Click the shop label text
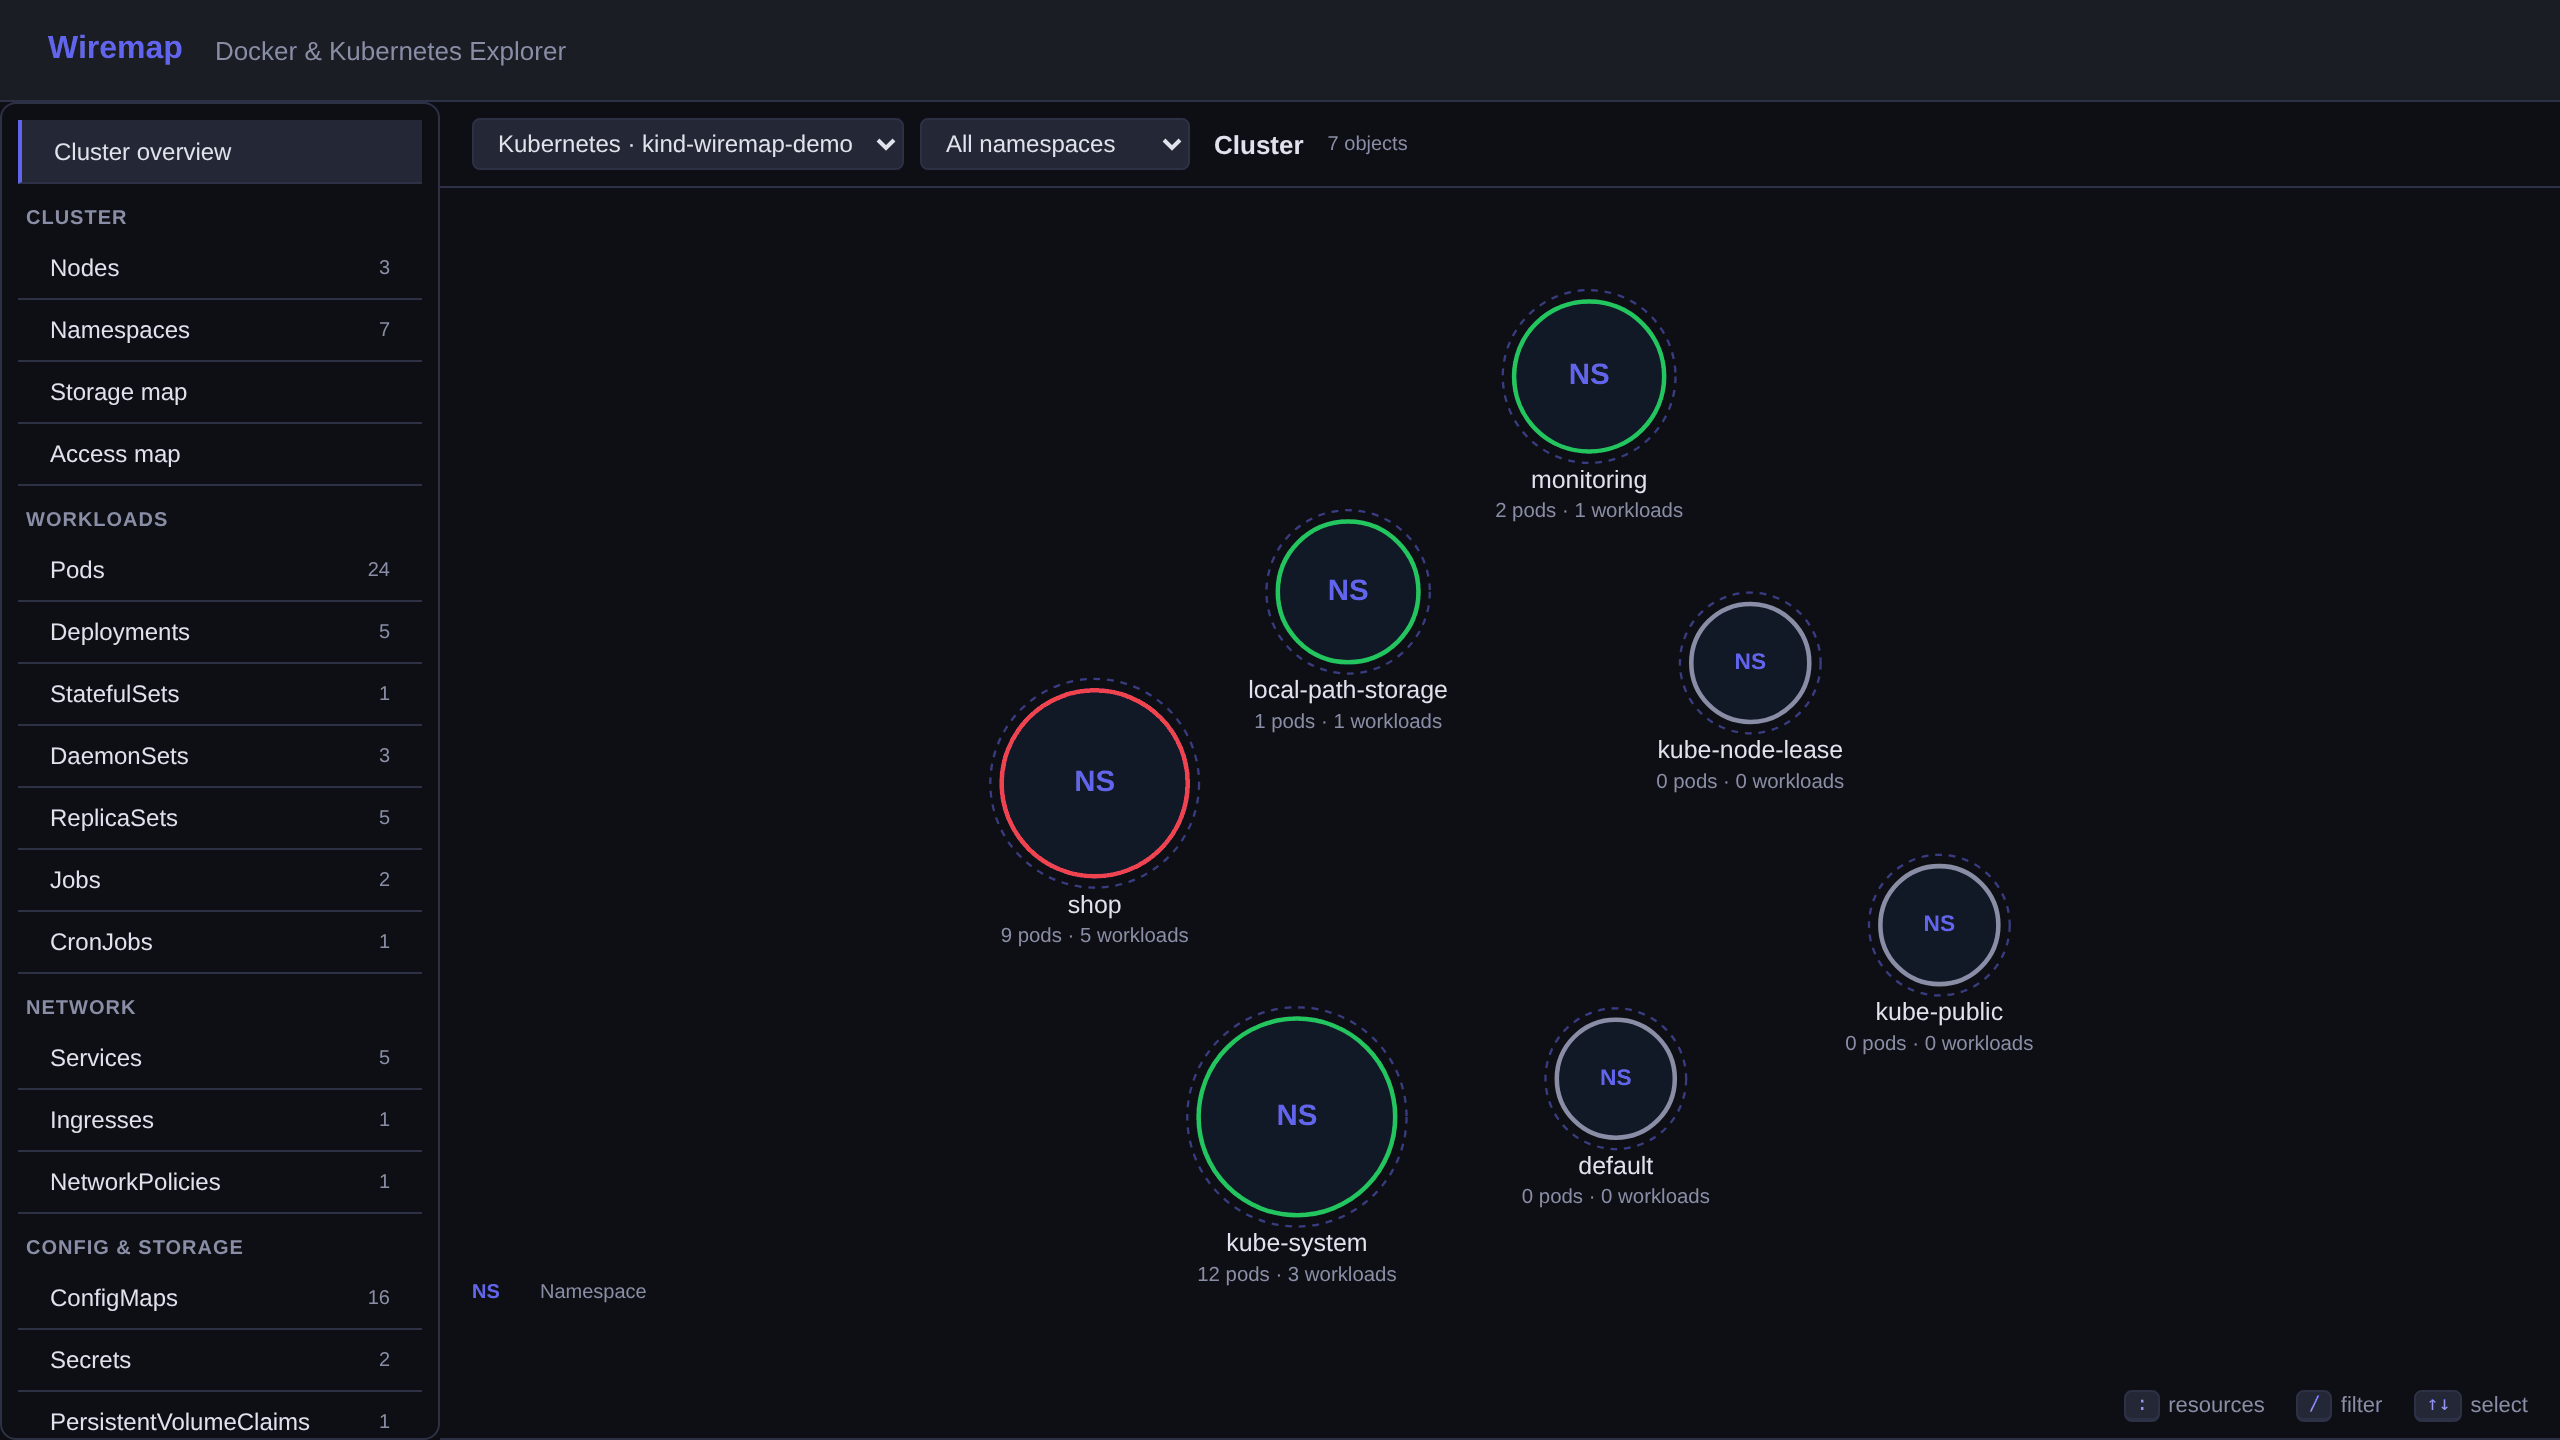Viewport: 2560px width, 1440px height. (x=1094, y=905)
